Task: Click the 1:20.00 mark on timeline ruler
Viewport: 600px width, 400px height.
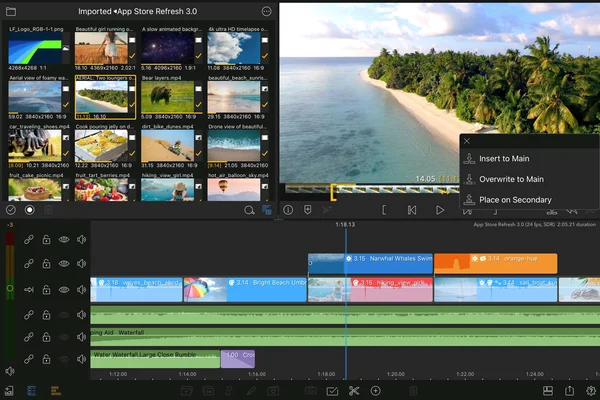Action: (396, 374)
